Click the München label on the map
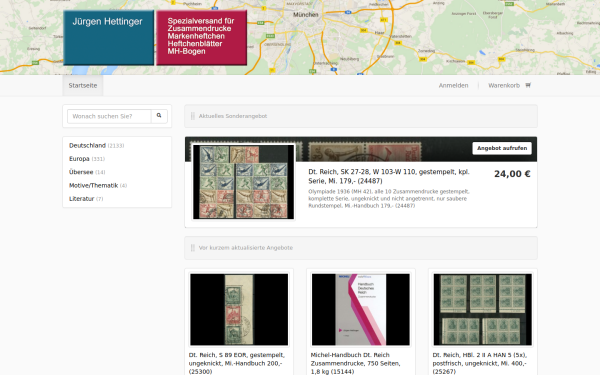Screen dimensions: 600x375 (x=306, y=15)
